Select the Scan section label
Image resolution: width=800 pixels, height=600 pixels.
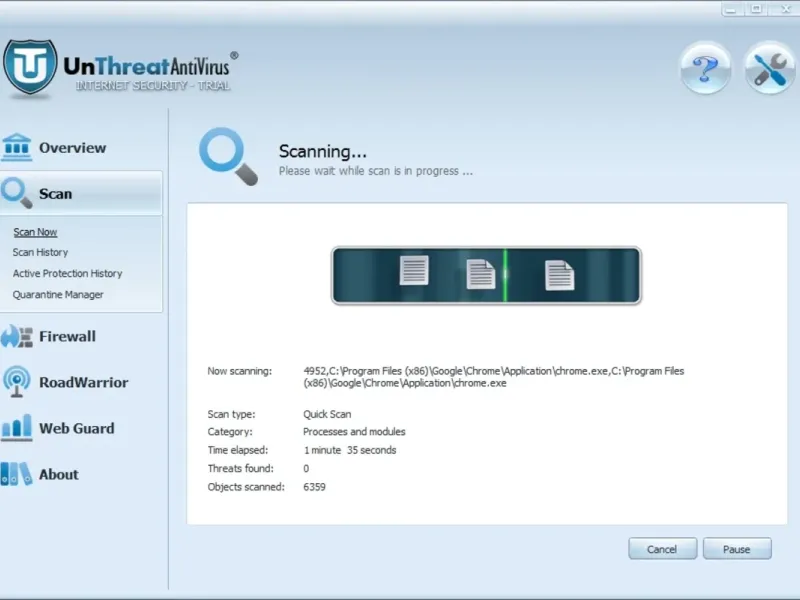[x=56, y=194]
